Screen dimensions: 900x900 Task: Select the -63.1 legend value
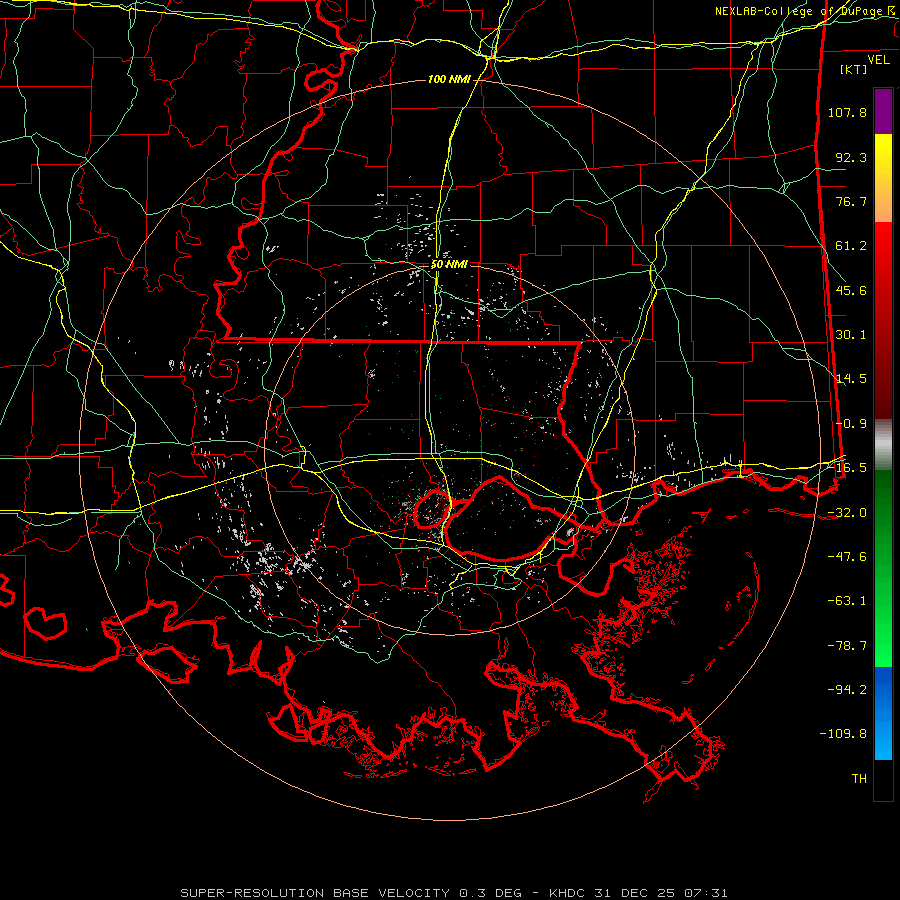[847, 601]
